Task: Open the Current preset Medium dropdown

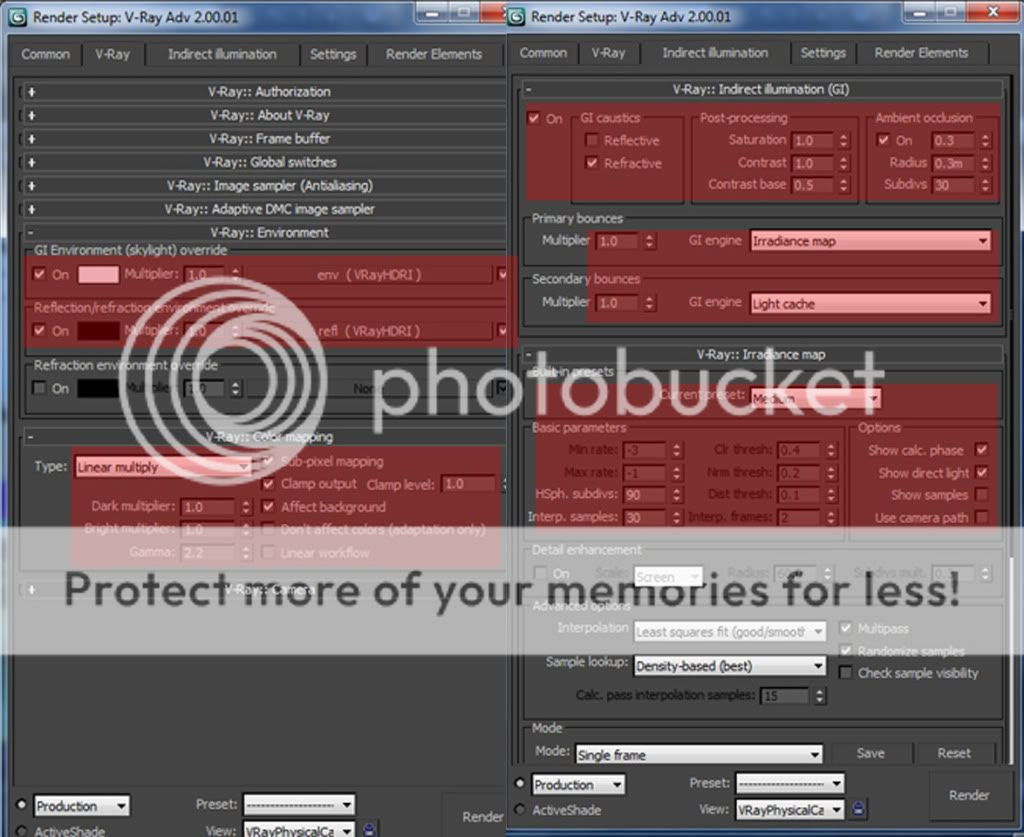Action: click(815, 398)
